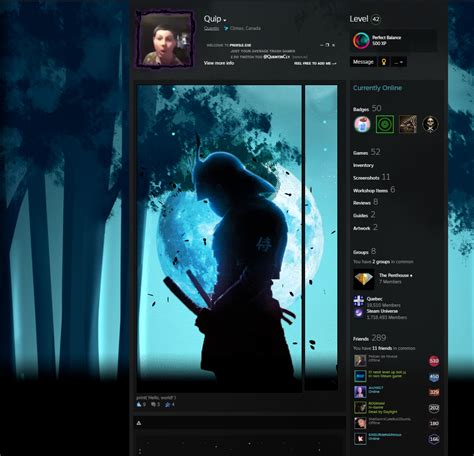Click the yellow profile award icon button
This screenshot has width=474, height=456.
[384, 62]
